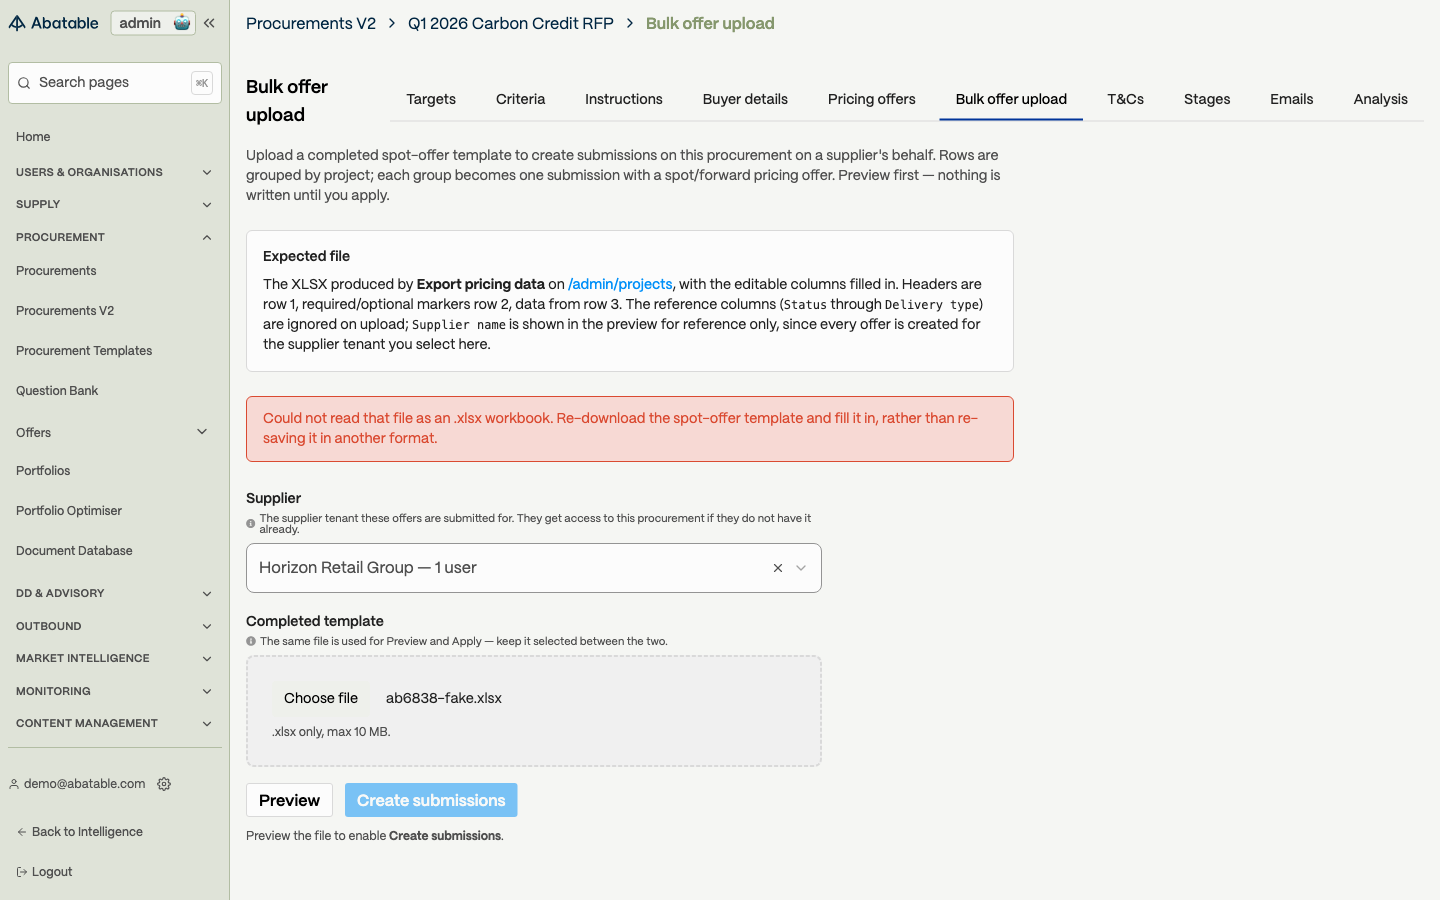Viewport: 1440px width, 900px height.
Task: Open settings gear next to demo@abatable.com
Action: tap(164, 784)
